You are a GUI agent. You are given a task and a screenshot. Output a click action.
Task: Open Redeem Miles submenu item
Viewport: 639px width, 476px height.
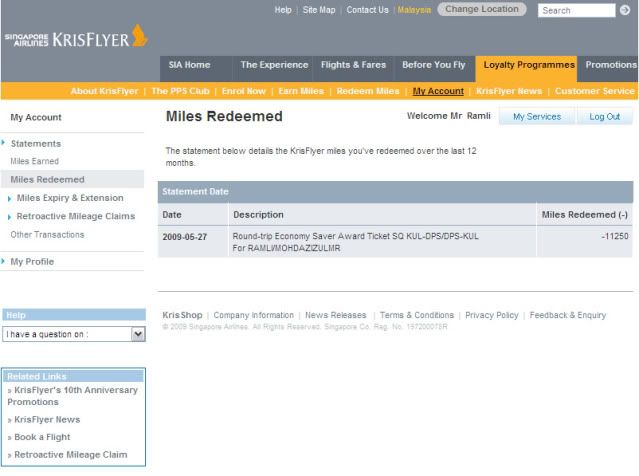click(368, 91)
